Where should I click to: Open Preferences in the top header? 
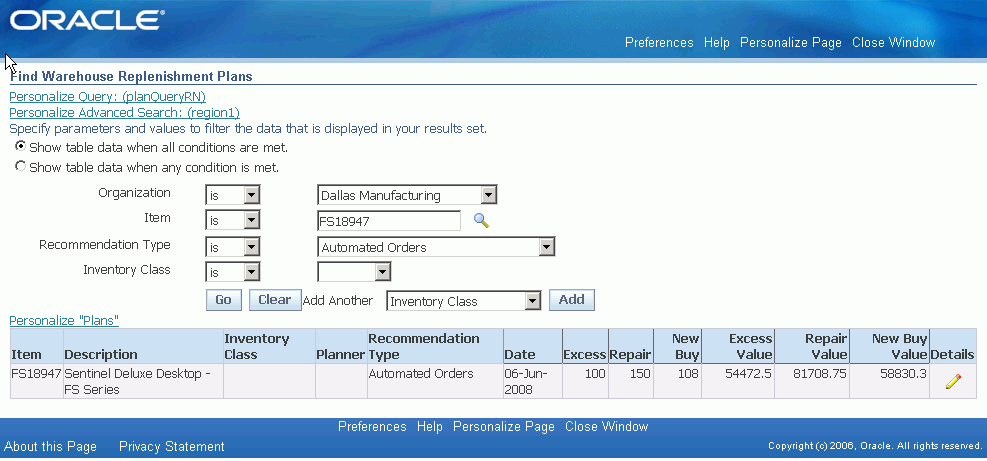pyautogui.click(x=659, y=42)
